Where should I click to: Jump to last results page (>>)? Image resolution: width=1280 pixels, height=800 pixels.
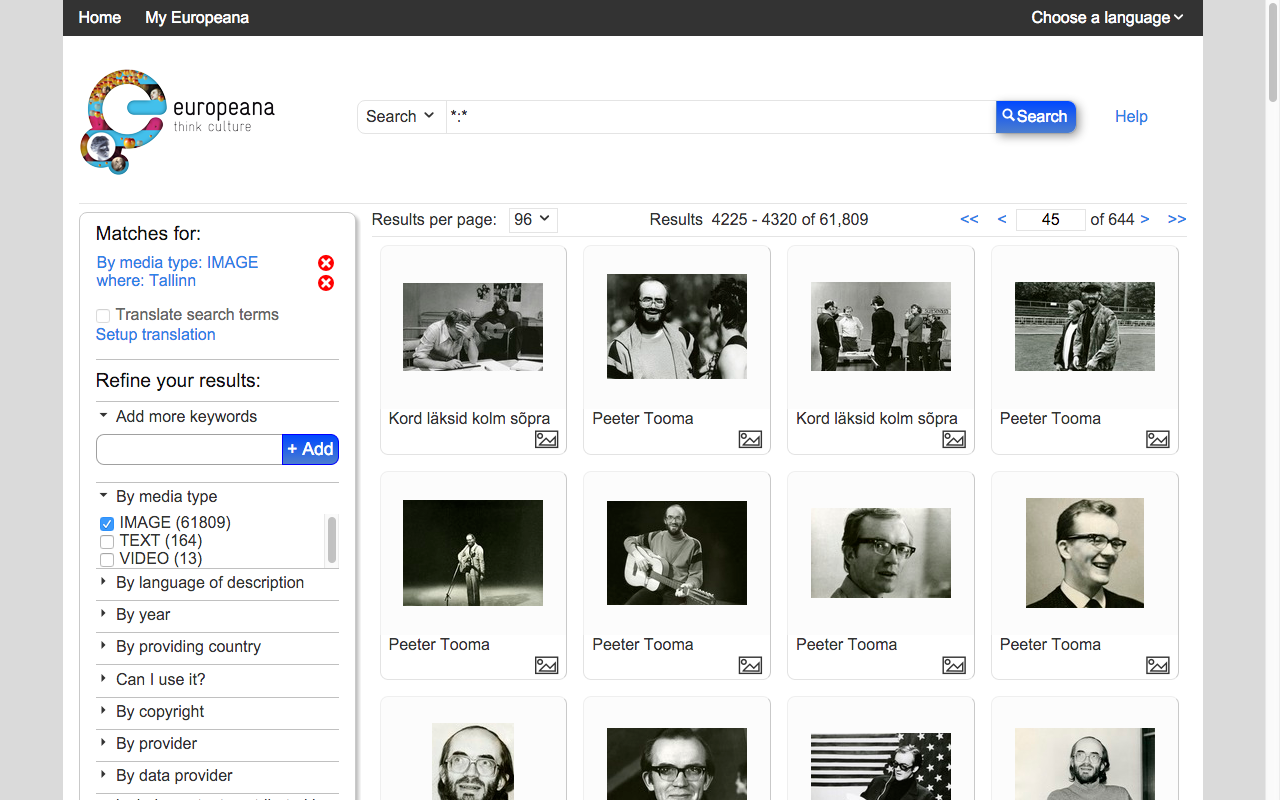point(1177,219)
